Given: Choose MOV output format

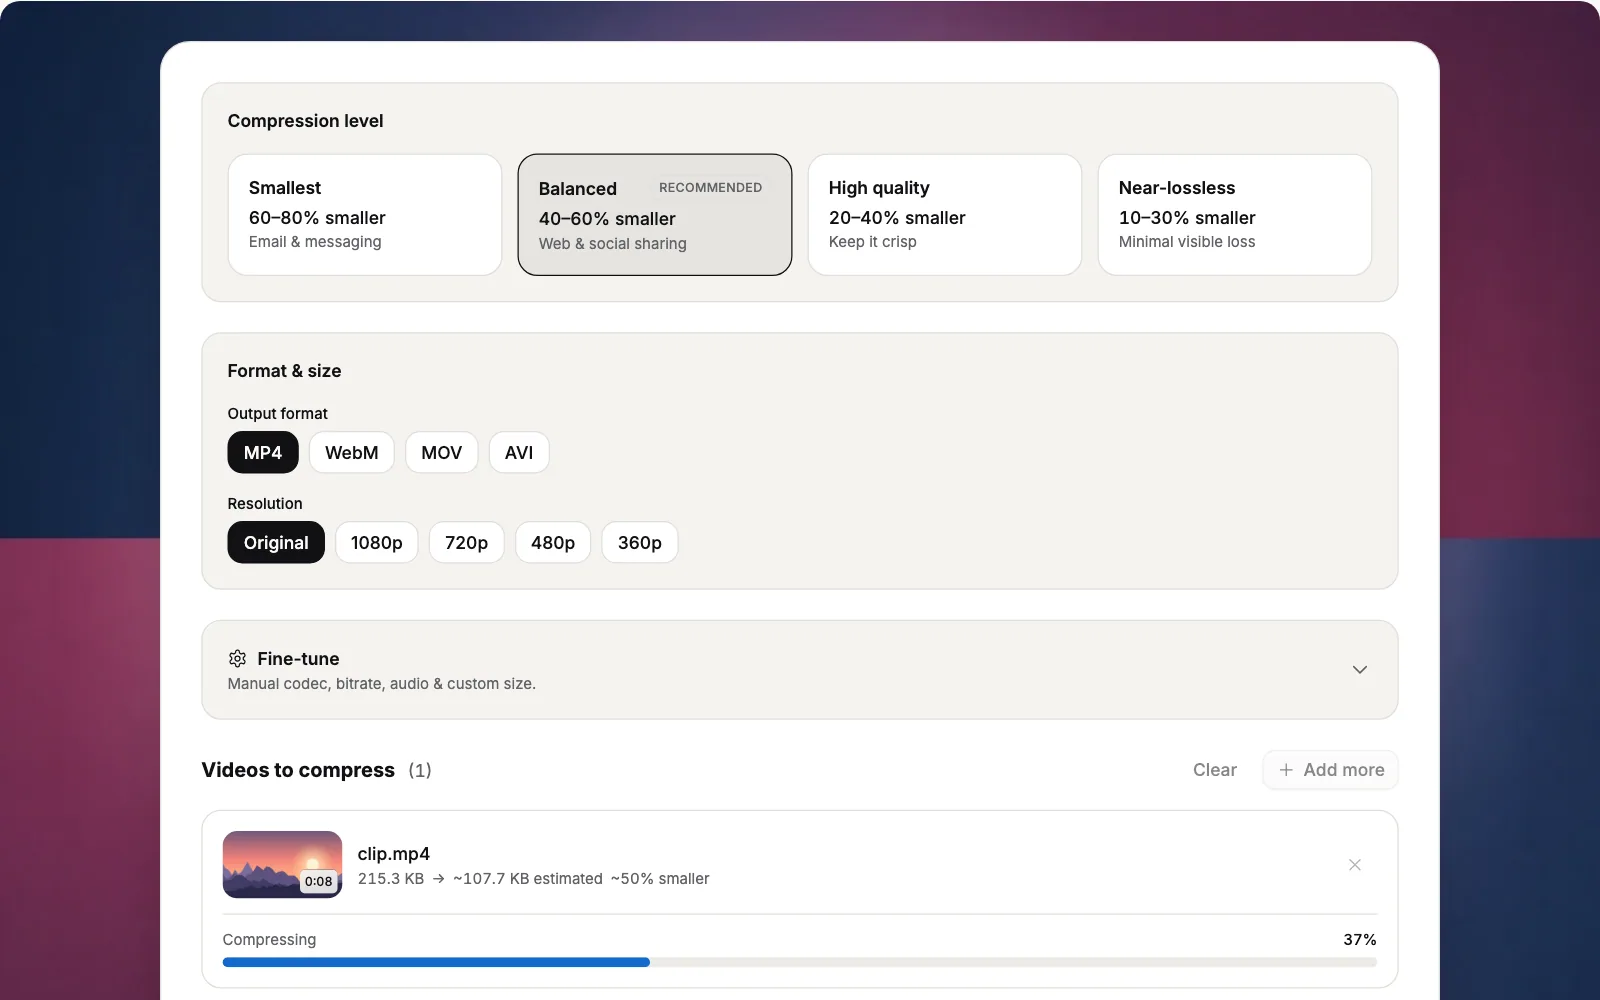Looking at the screenshot, I should (442, 452).
